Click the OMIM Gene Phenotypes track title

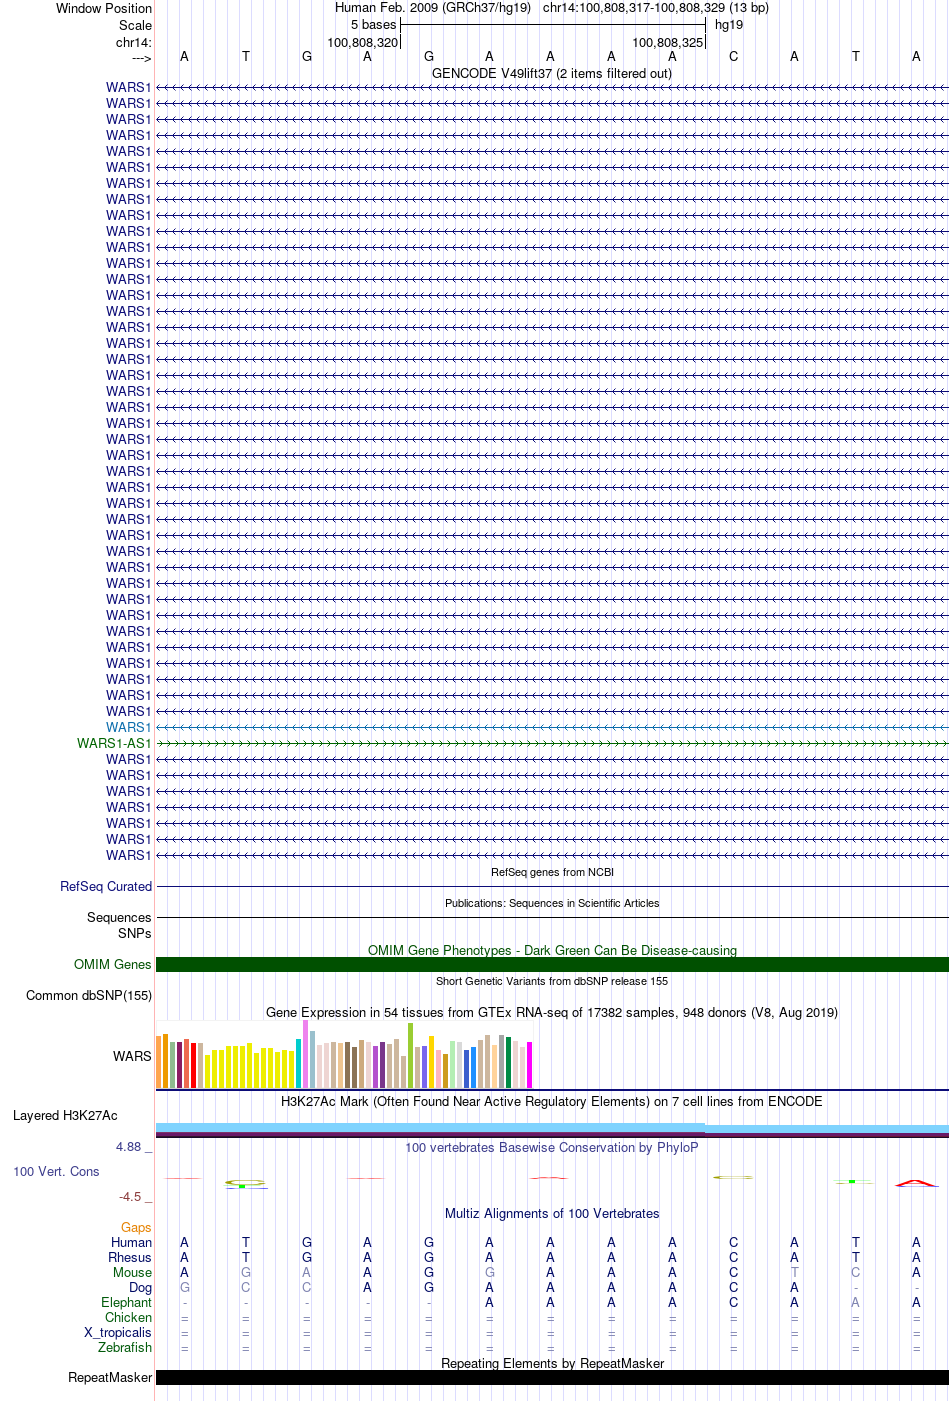coord(552,950)
